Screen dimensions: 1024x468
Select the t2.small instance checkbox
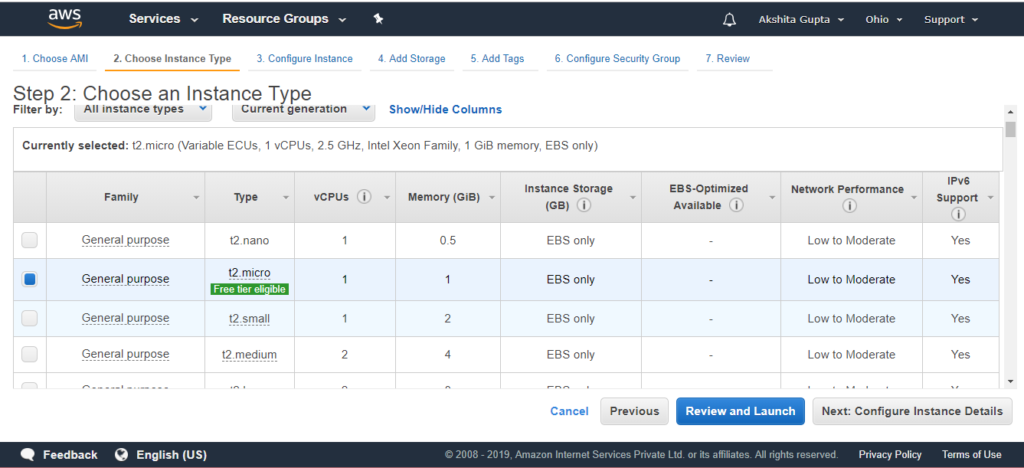[x=29, y=319]
